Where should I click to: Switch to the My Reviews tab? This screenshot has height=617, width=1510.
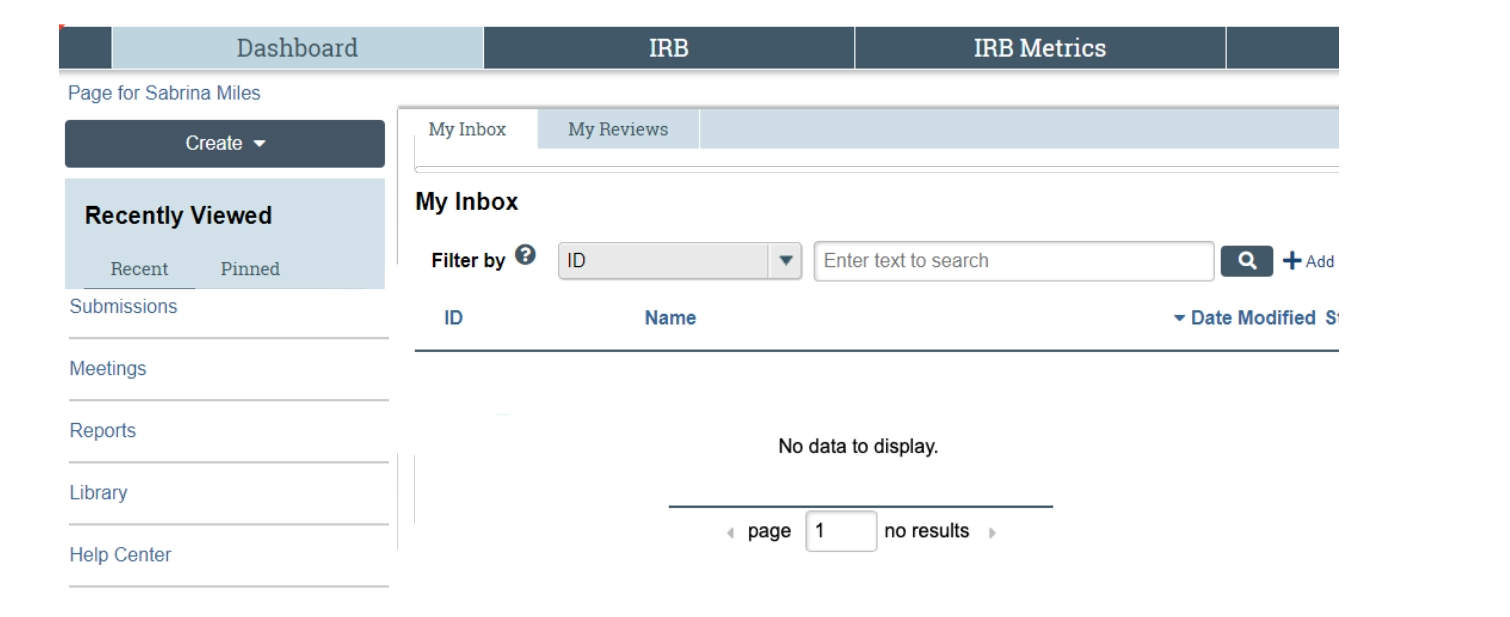coord(617,129)
